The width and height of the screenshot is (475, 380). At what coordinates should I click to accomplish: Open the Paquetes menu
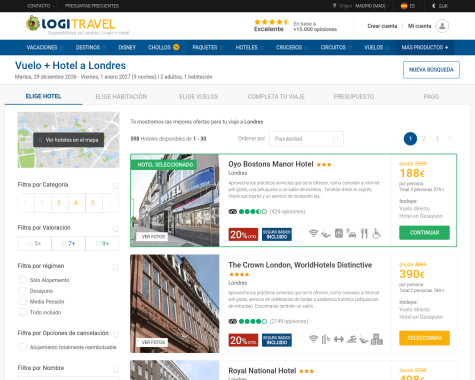click(x=207, y=47)
